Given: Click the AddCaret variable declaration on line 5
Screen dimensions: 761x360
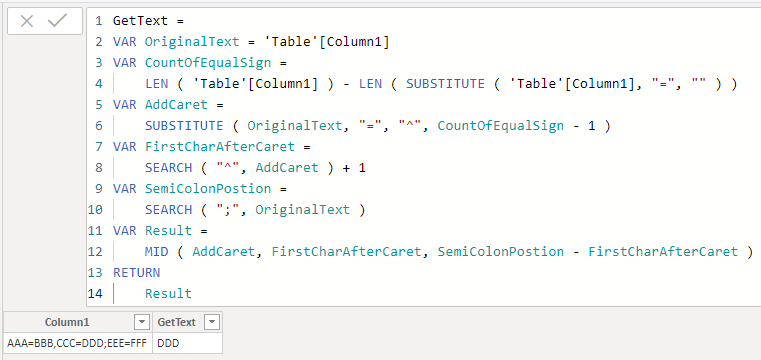Looking at the screenshot, I should (x=176, y=105).
